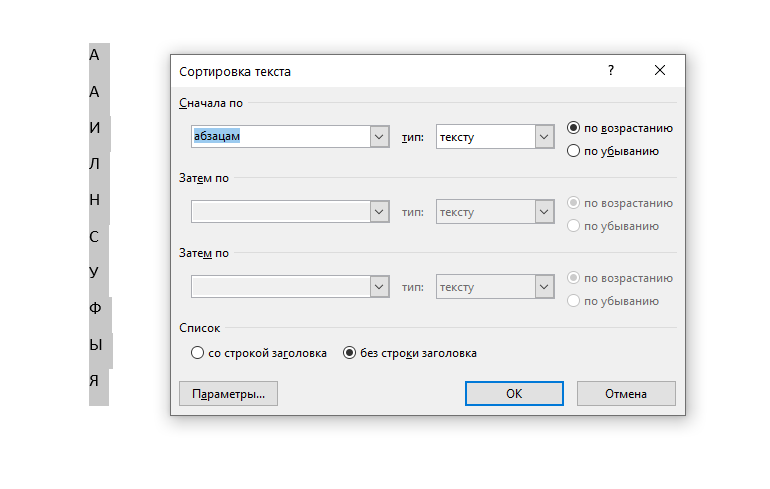Viewport: 770px width, 489px height.
Task: Click the letter Я in the document list
Action: click(95, 380)
